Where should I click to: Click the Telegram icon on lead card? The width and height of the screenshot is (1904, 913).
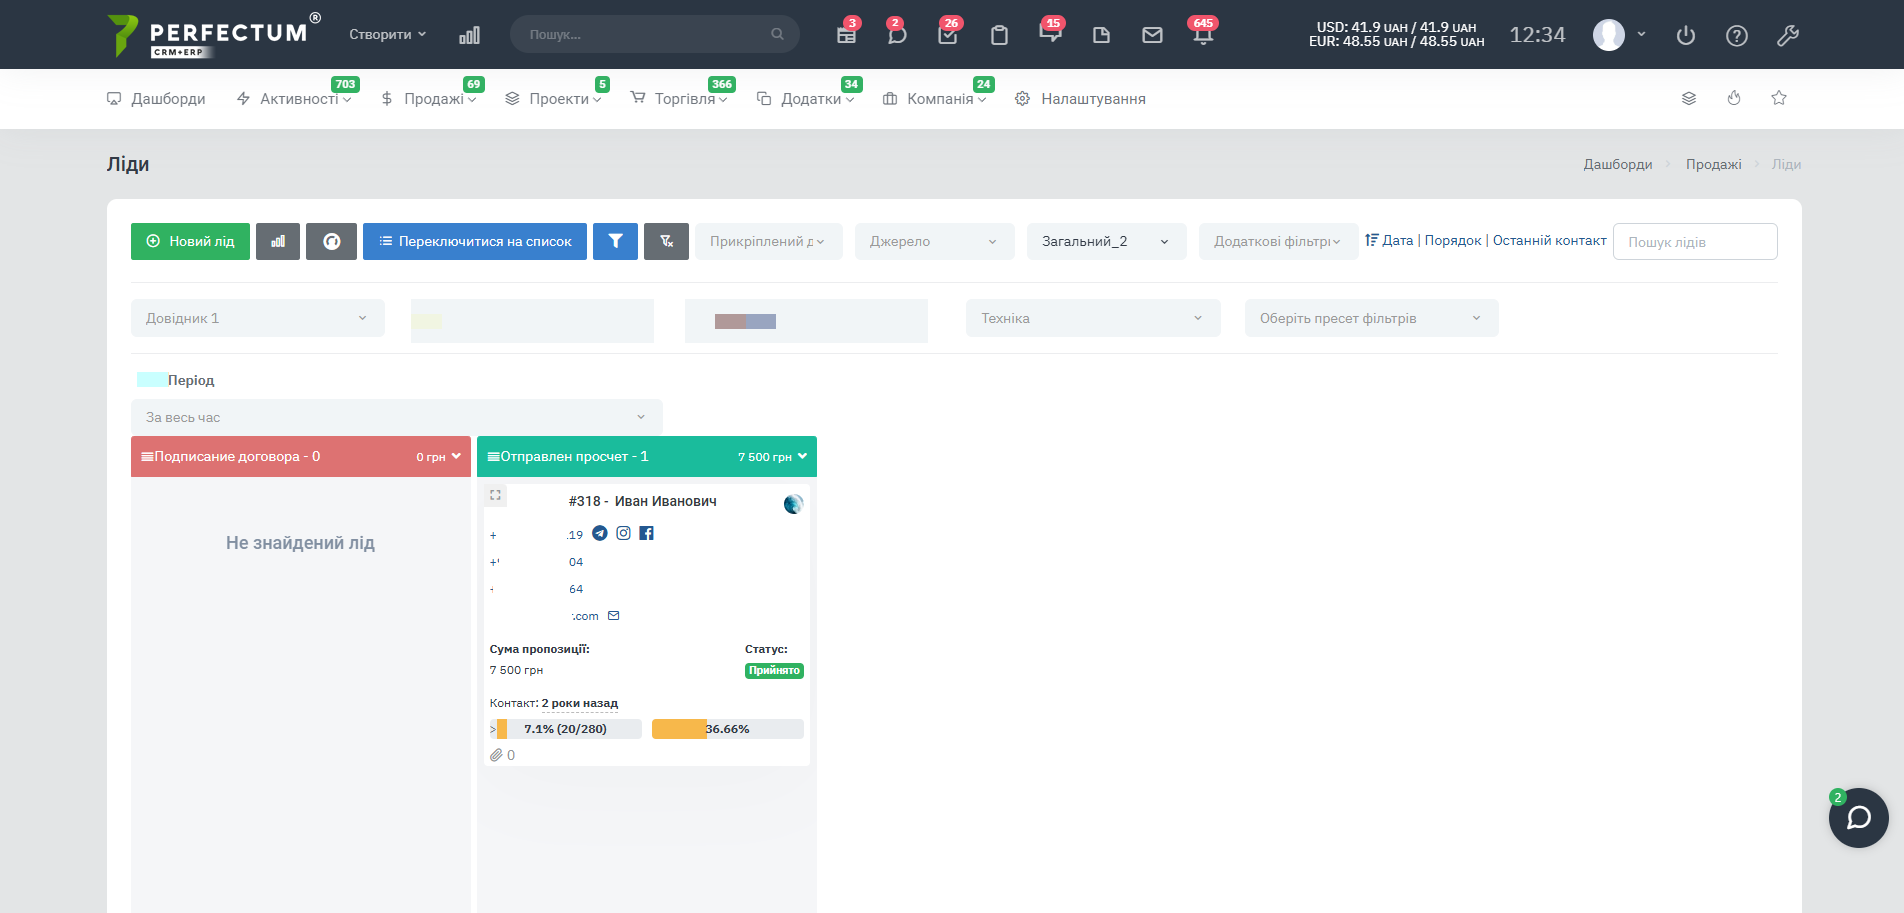pos(600,533)
